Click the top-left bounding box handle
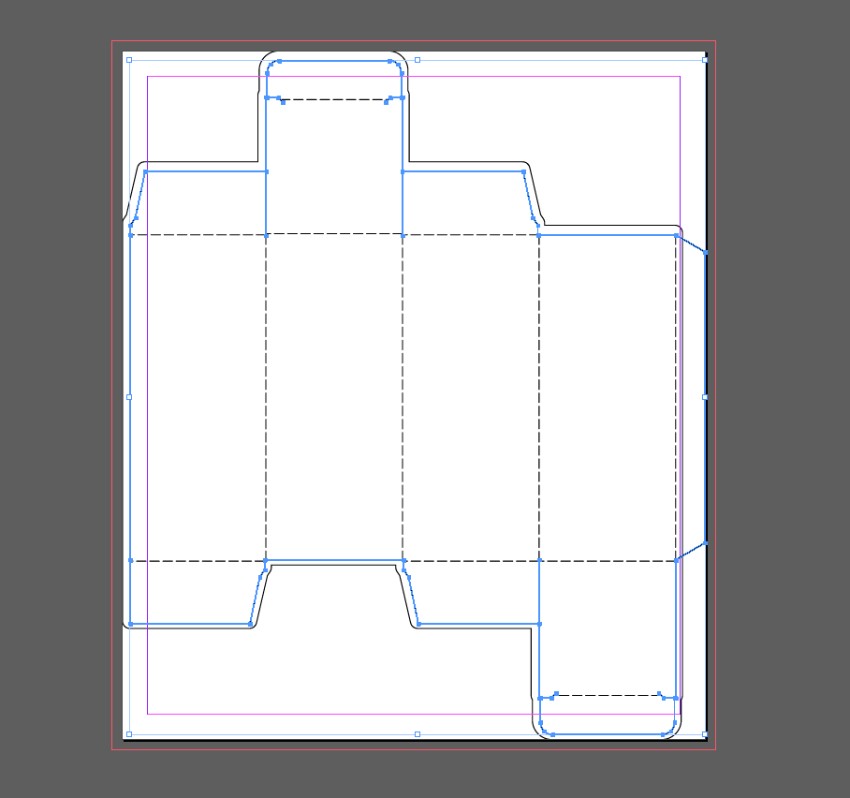 pyautogui.click(x=129, y=60)
